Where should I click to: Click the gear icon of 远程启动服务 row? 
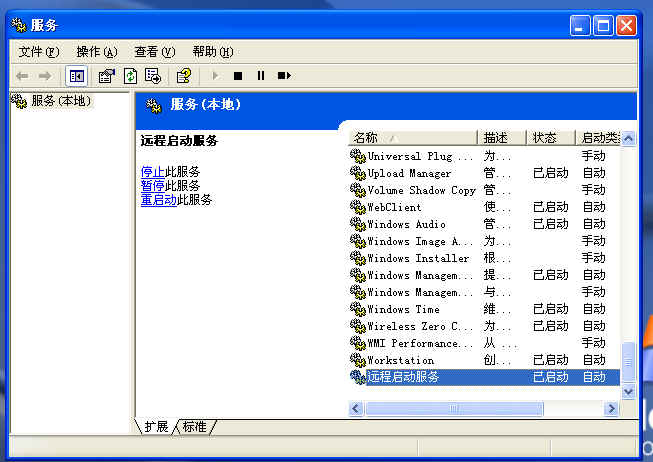pos(358,377)
